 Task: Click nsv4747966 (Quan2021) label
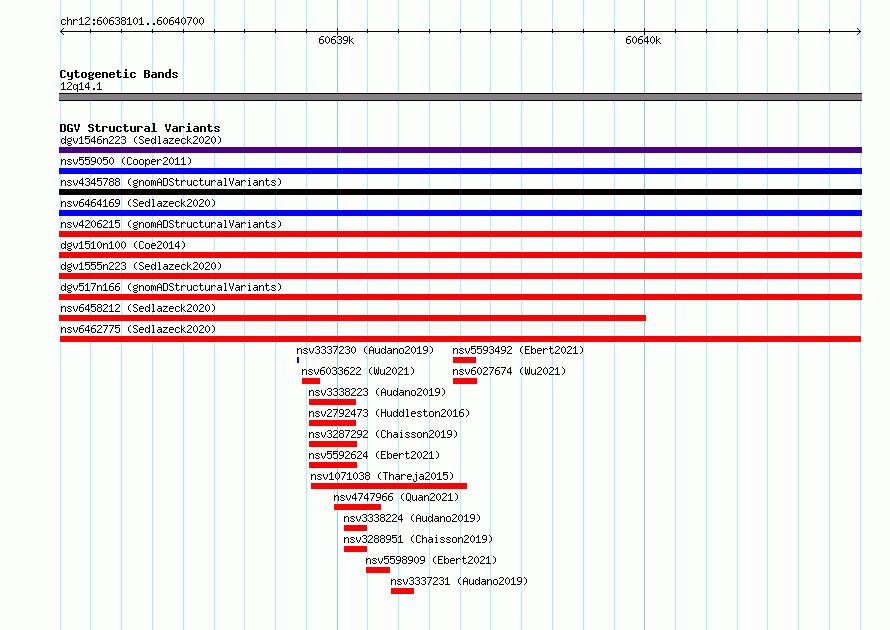coord(396,497)
